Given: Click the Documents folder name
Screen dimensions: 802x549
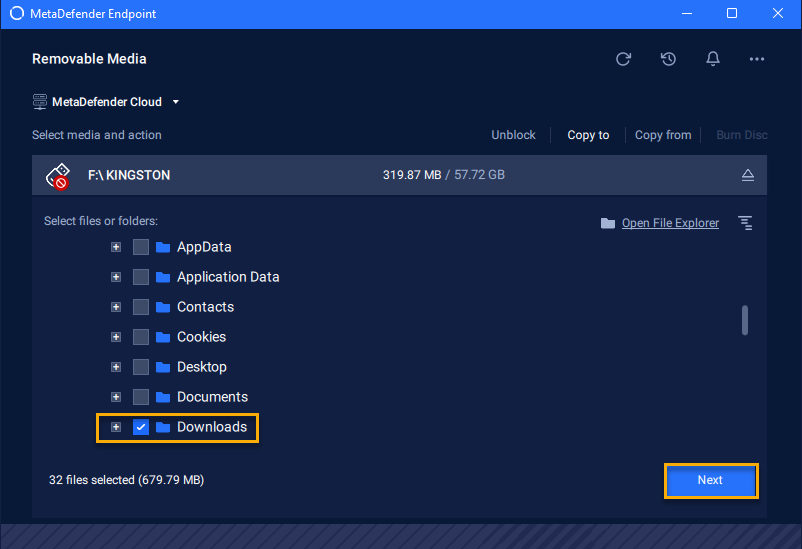Looking at the screenshot, I should 212,397.
